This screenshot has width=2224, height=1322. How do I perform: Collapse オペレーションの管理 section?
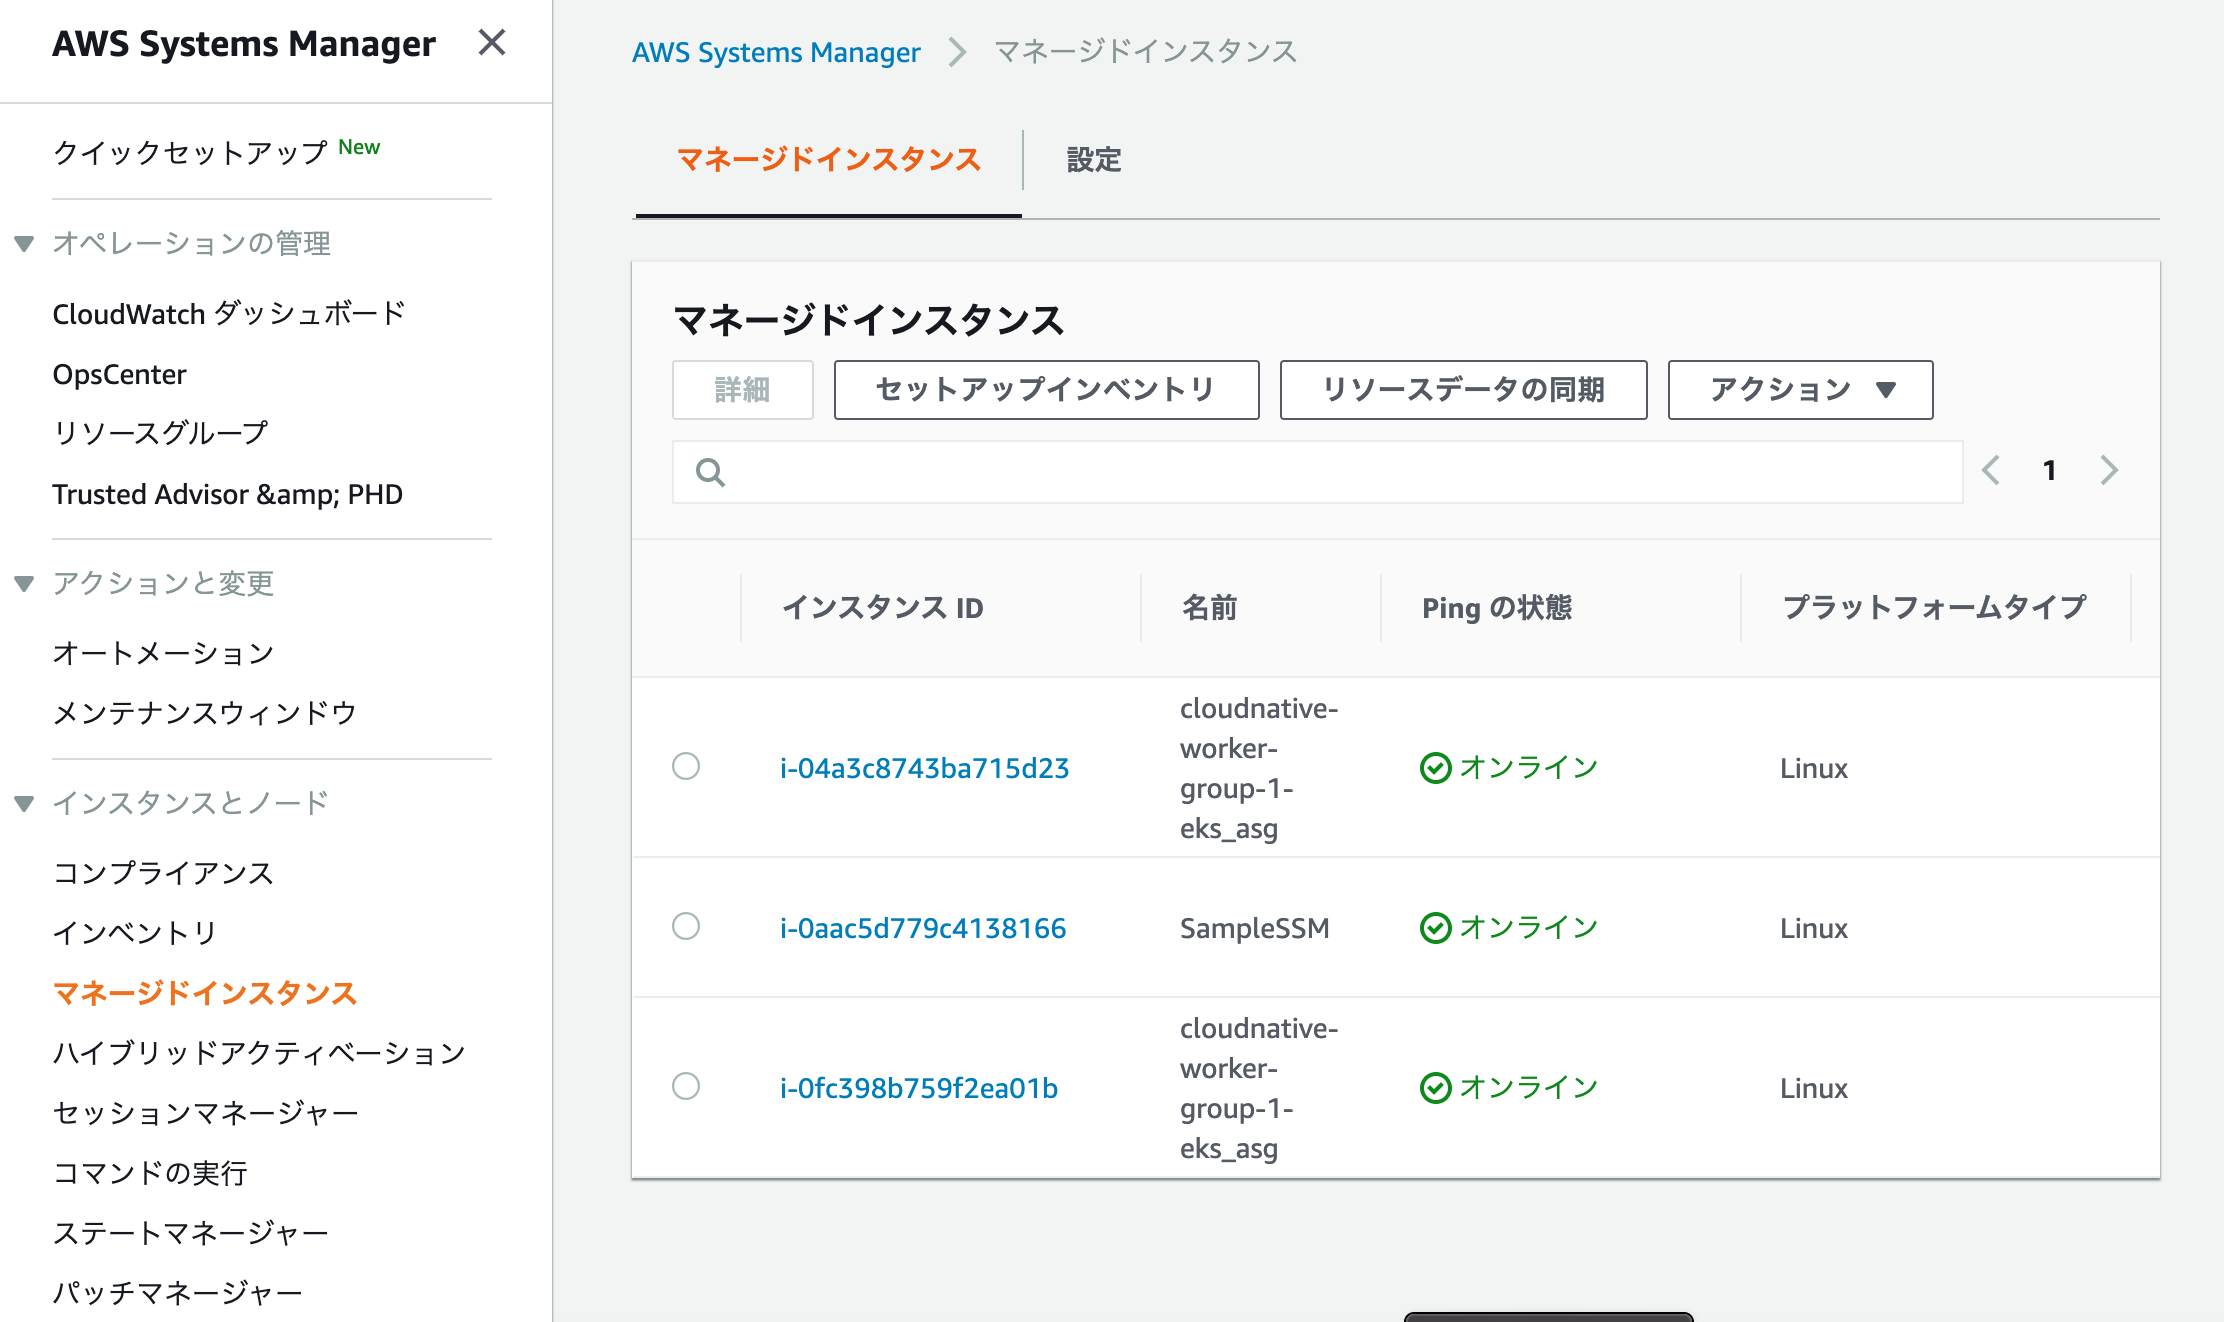(25, 243)
